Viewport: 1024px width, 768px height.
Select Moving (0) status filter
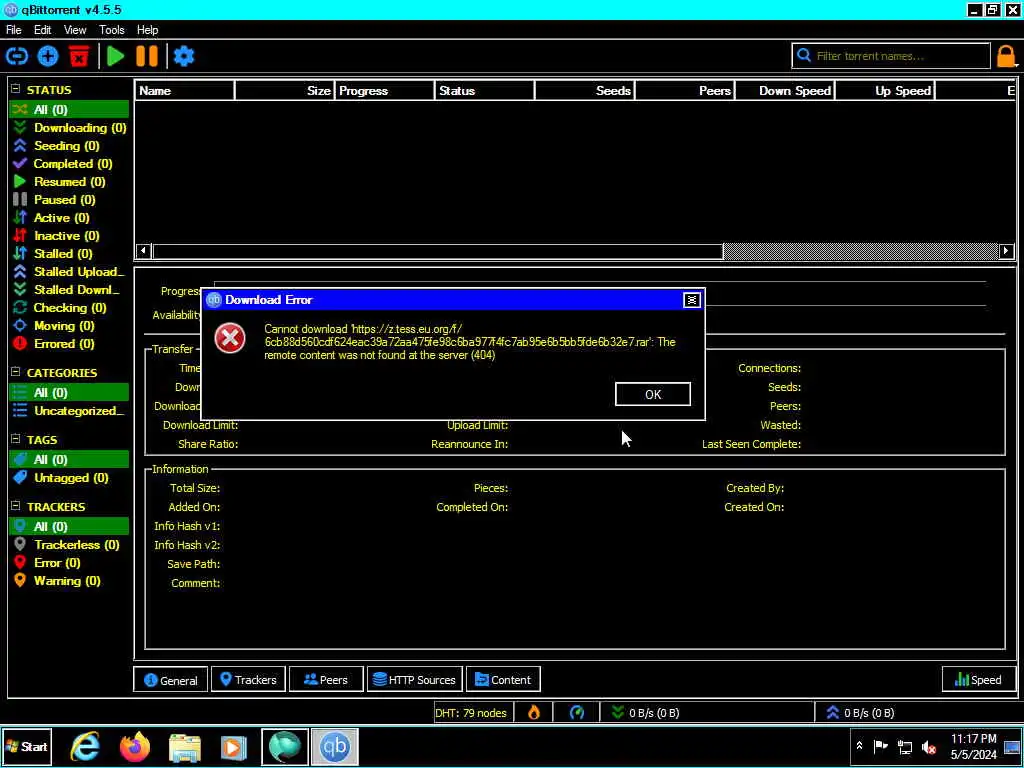[x=69, y=325]
